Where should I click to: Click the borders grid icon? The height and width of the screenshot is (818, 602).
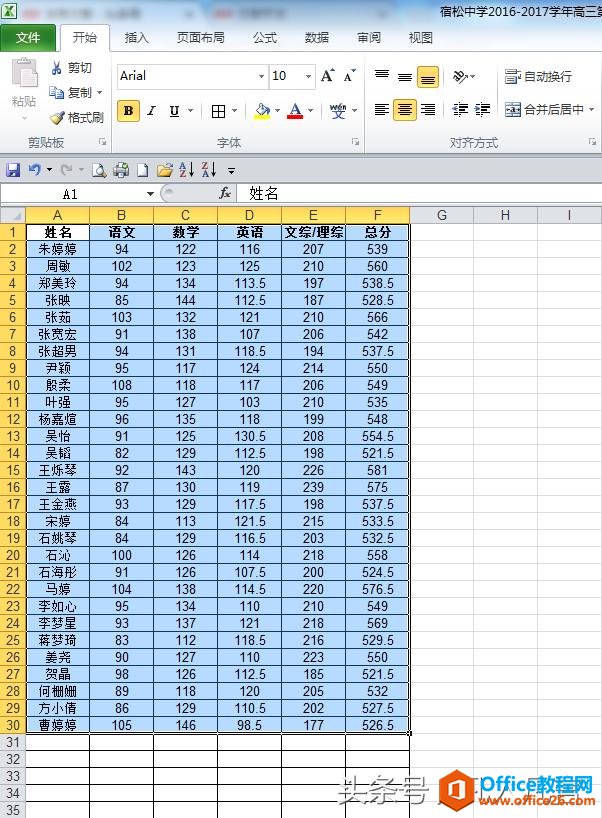(x=218, y=111)
